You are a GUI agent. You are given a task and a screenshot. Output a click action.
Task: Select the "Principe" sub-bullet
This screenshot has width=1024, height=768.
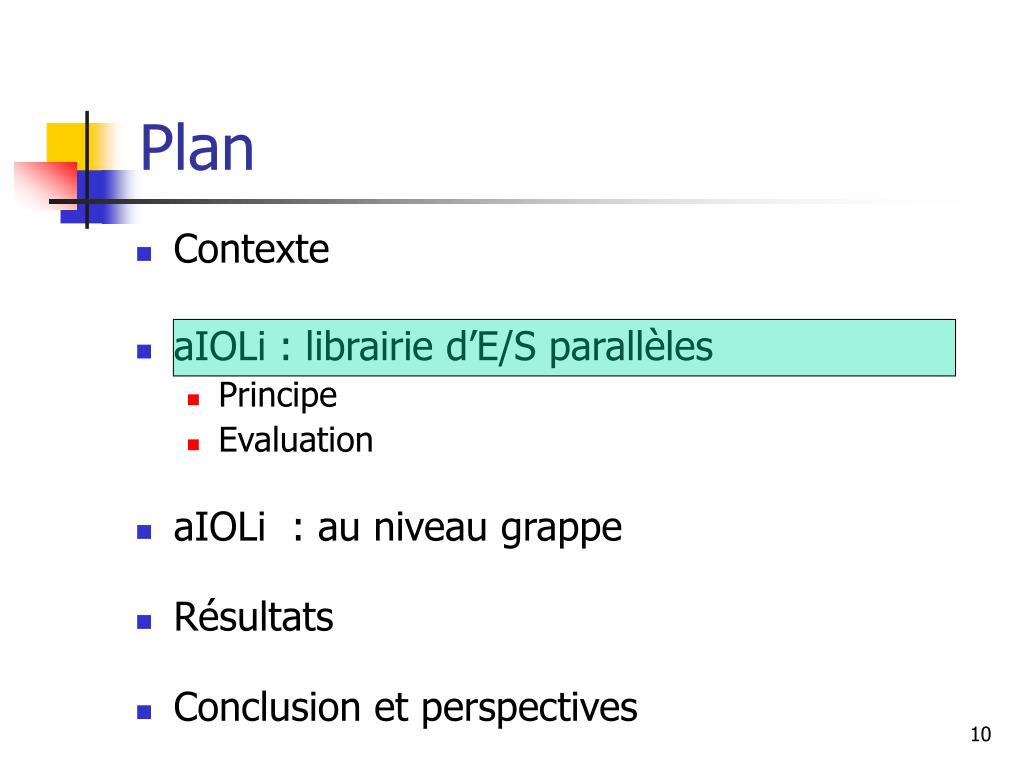point(278,395)
